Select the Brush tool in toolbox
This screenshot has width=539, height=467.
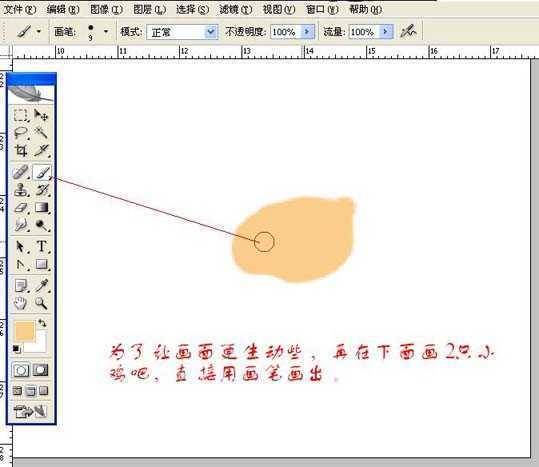[x=42, y=172]
